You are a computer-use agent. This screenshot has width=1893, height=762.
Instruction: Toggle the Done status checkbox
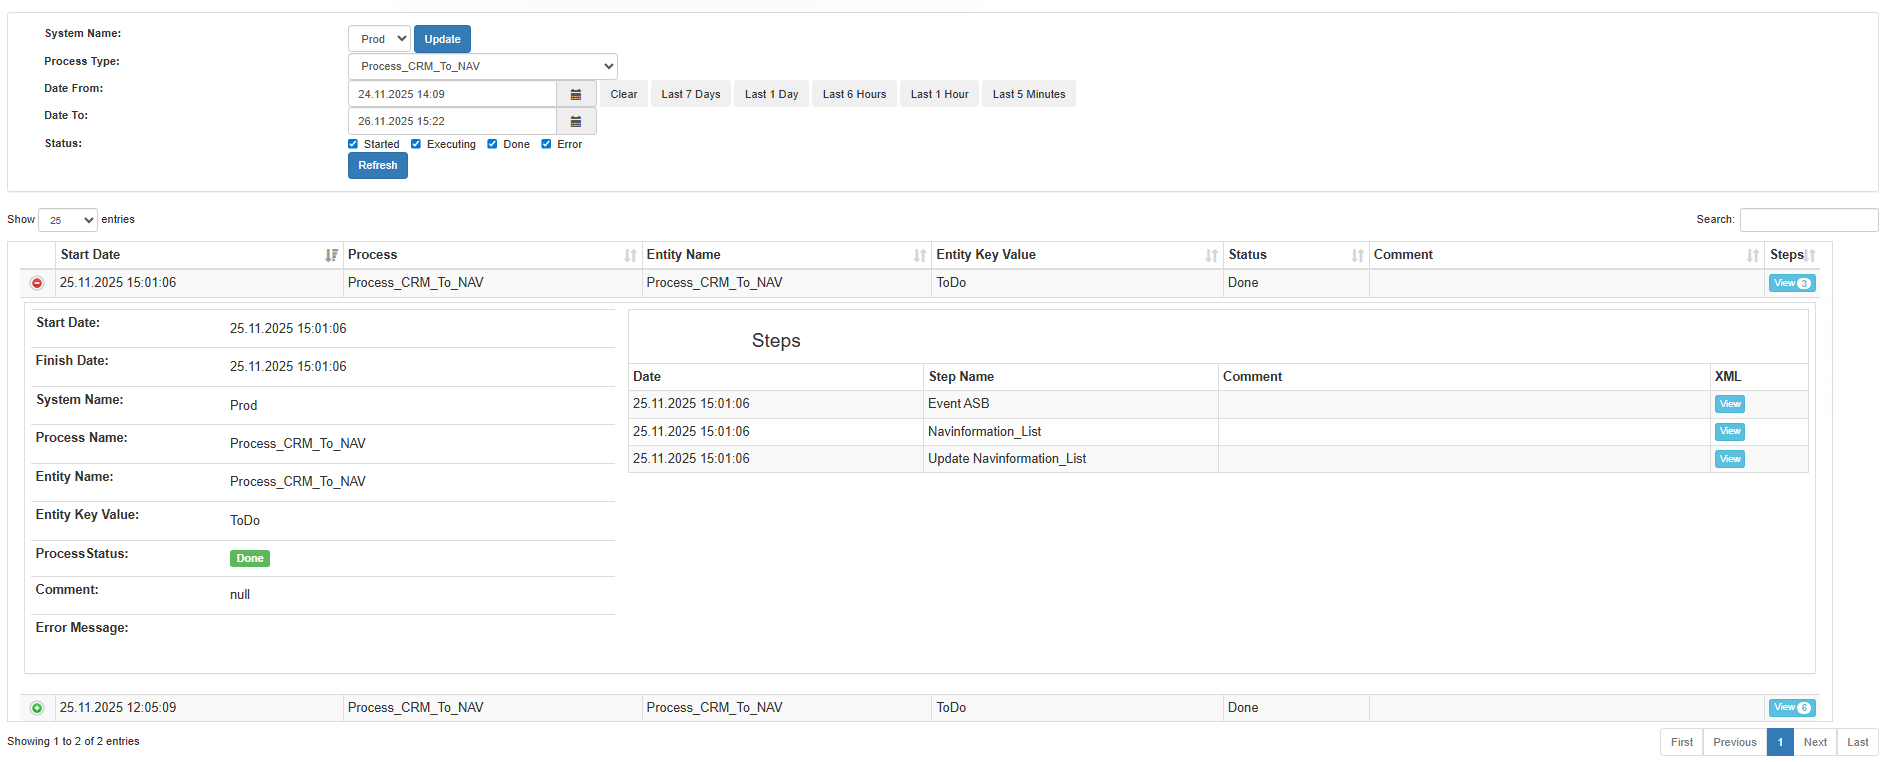point(492,144)
